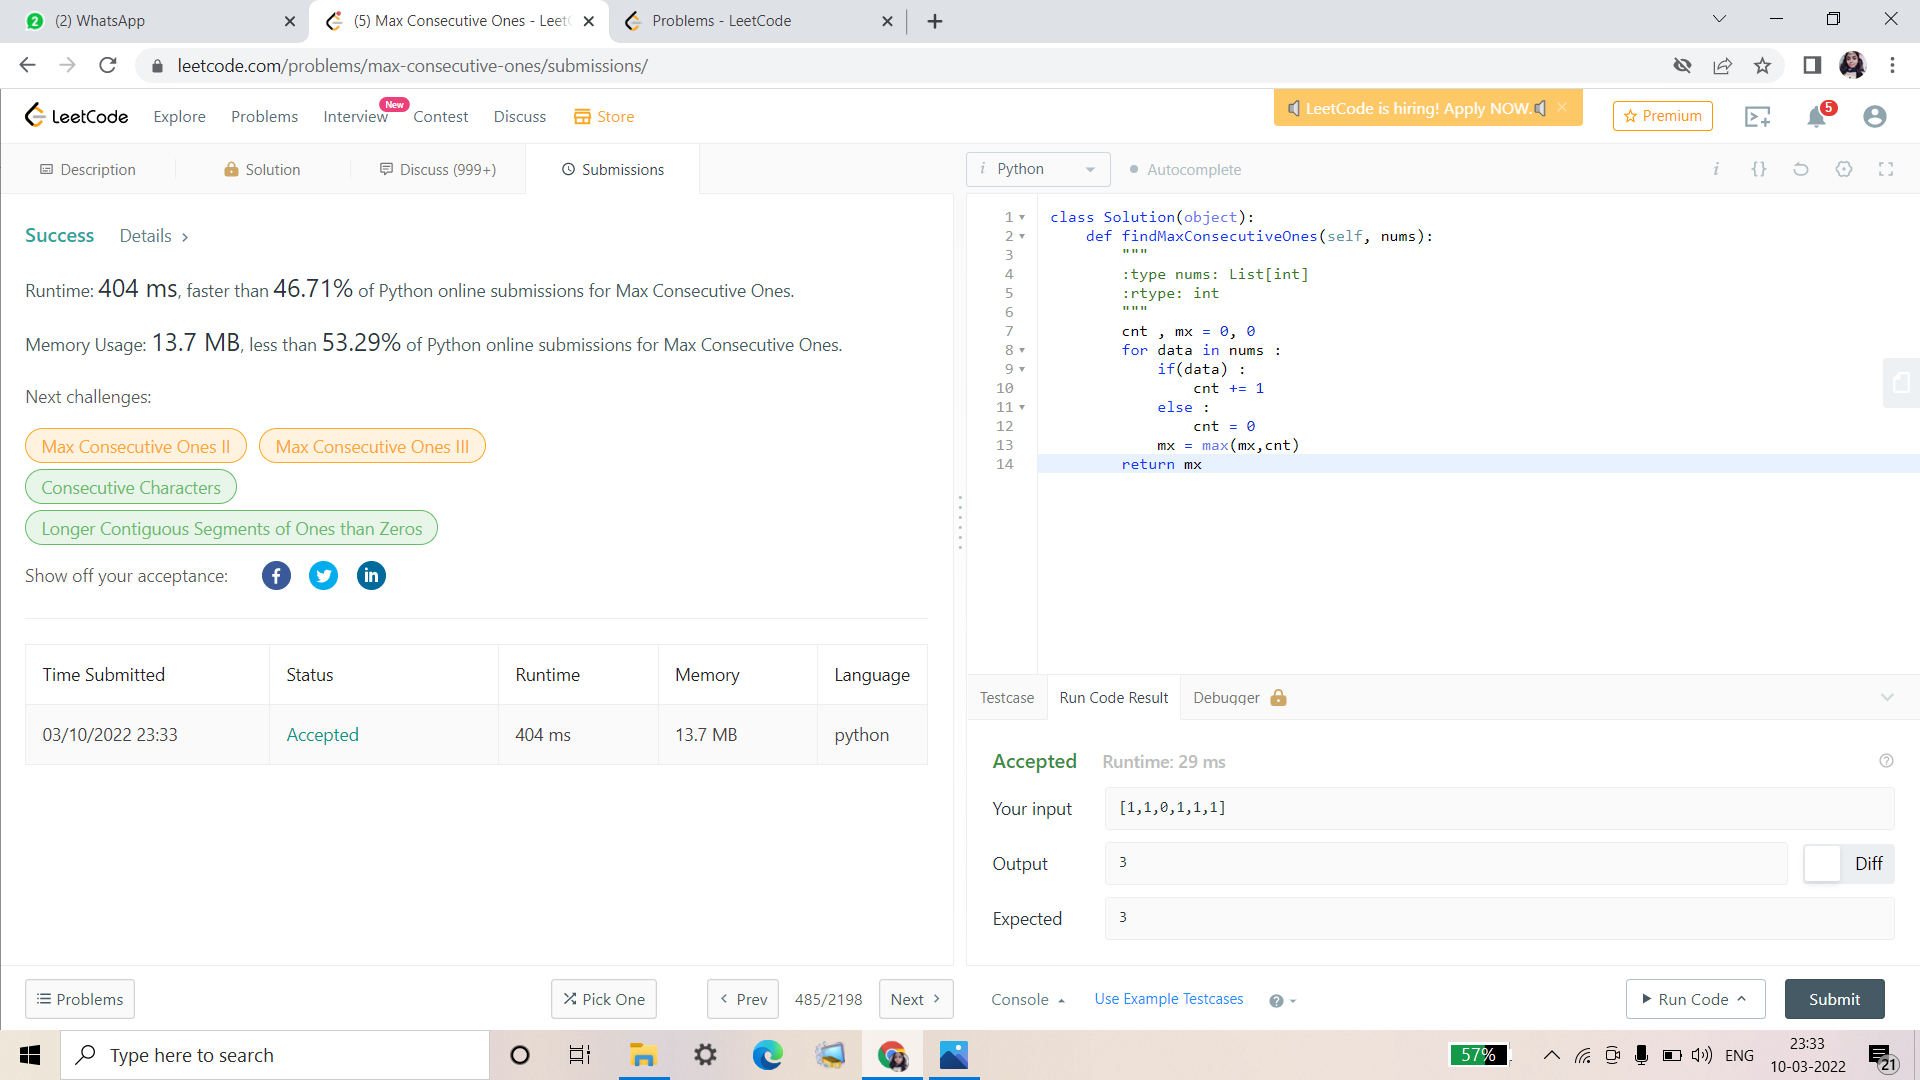Fold code at line 8 arrow
This screenshot has height=1080, width=1920.
[x=1022, y=350]
